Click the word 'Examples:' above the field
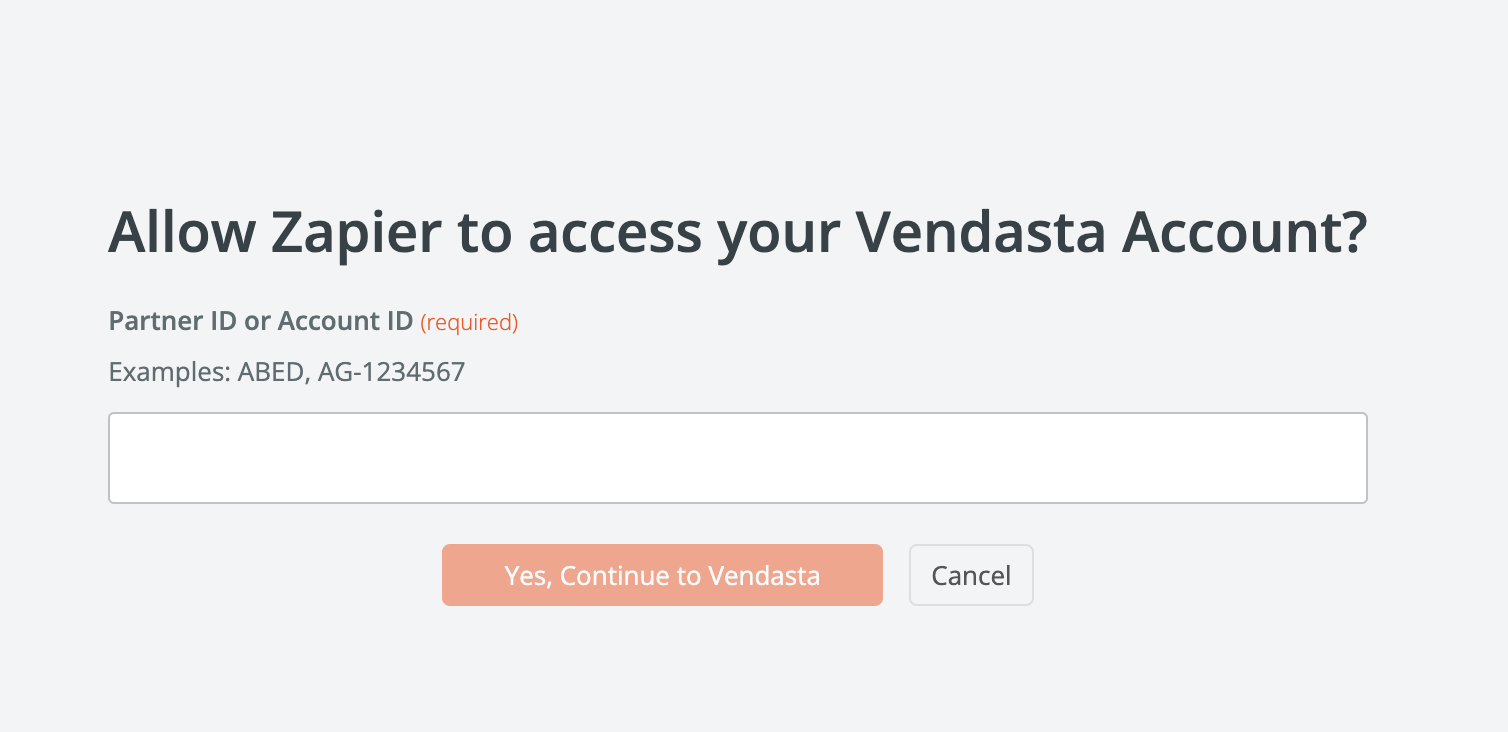This screenshot has height=732, width=1508. pos(169,374)
